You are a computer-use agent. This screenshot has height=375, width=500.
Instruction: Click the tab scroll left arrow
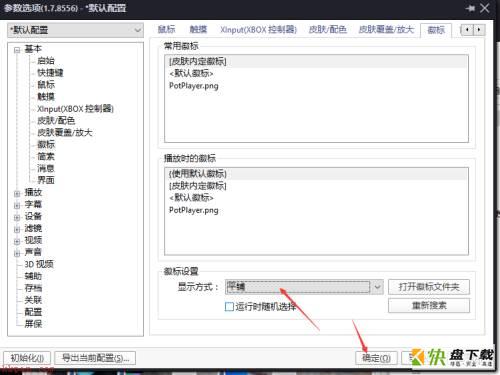467,30
